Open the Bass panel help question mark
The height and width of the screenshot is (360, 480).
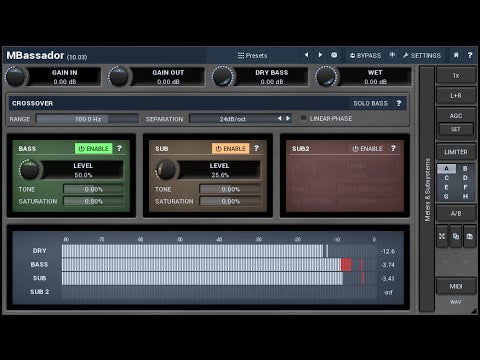pyautogui.click(x=119, y=148)
